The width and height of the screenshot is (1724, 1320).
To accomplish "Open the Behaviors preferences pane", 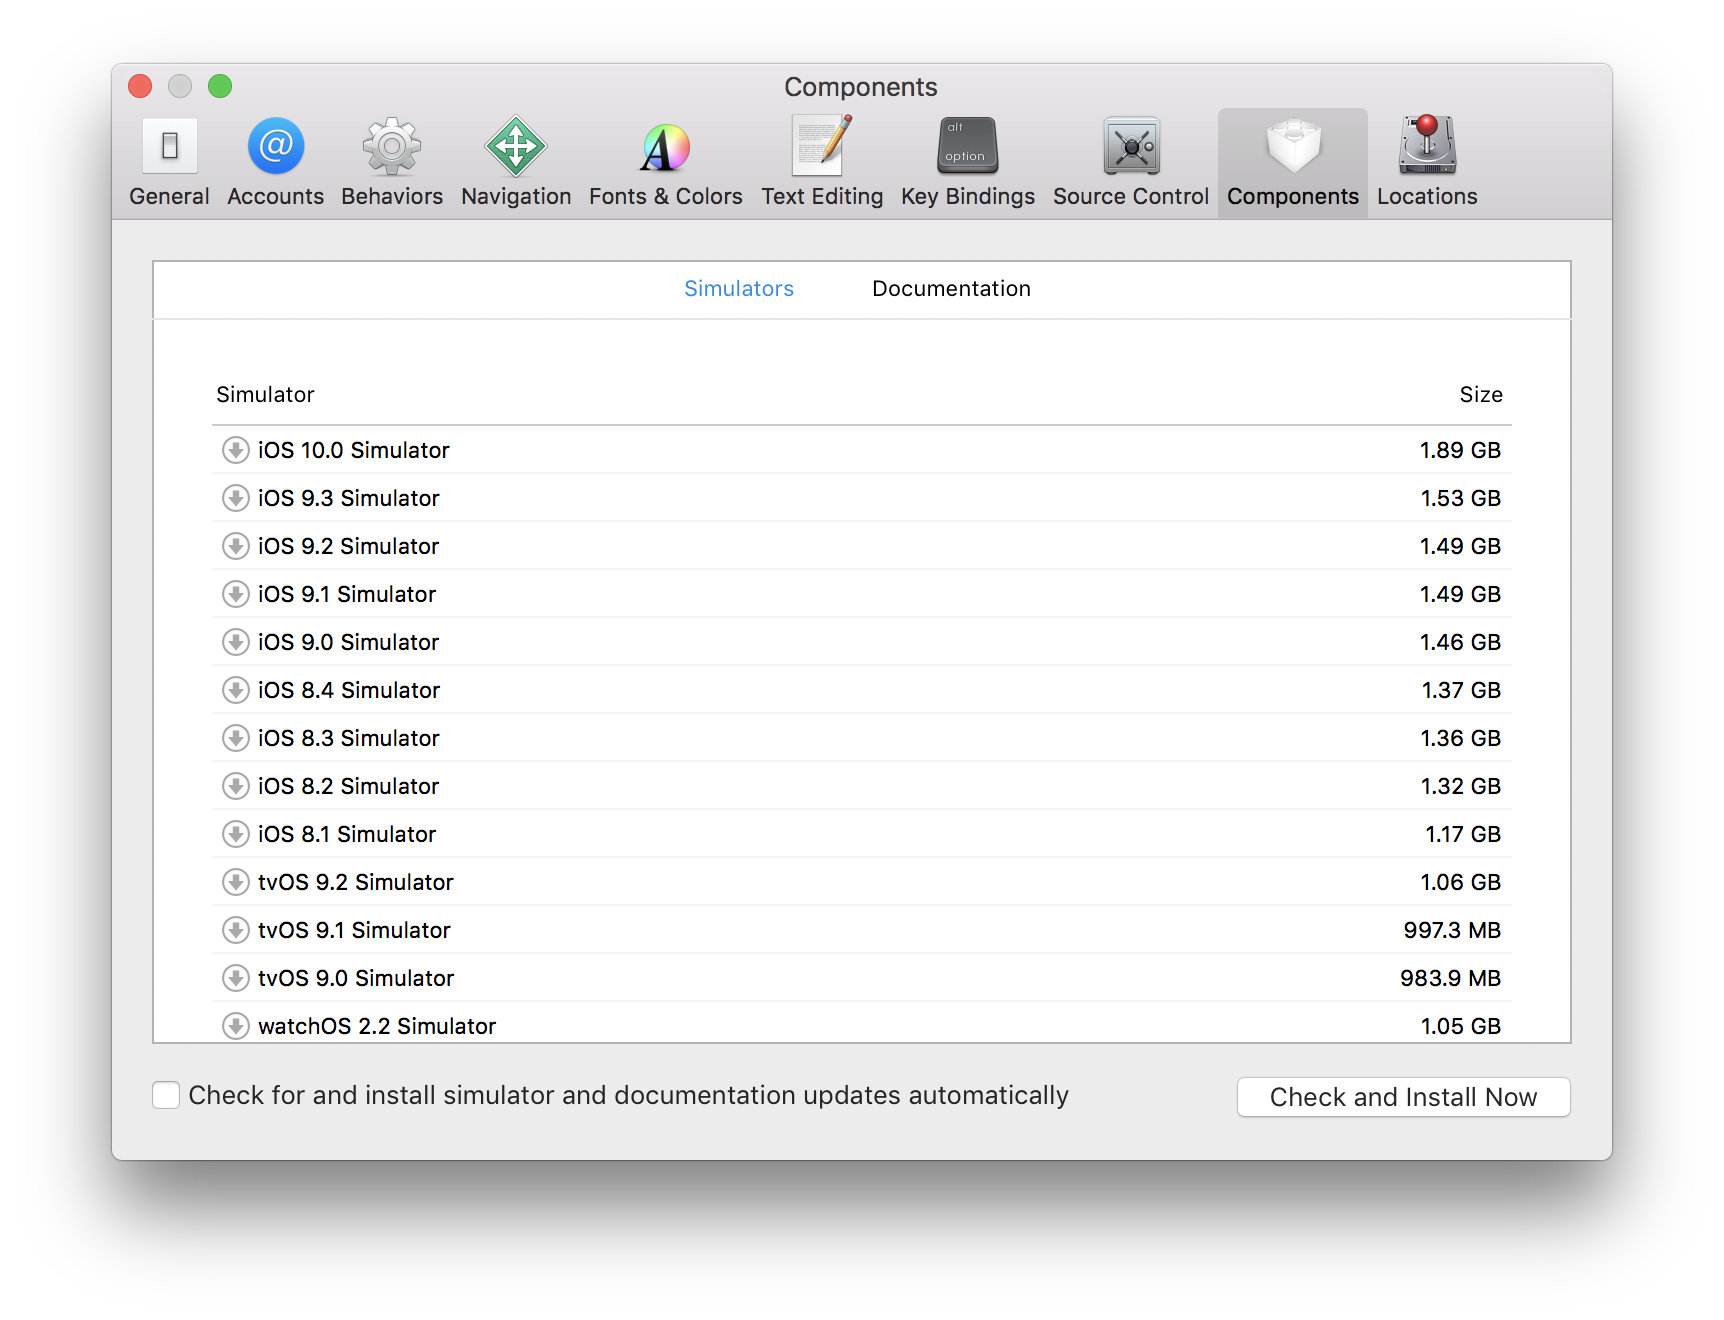I will [391, 160].
